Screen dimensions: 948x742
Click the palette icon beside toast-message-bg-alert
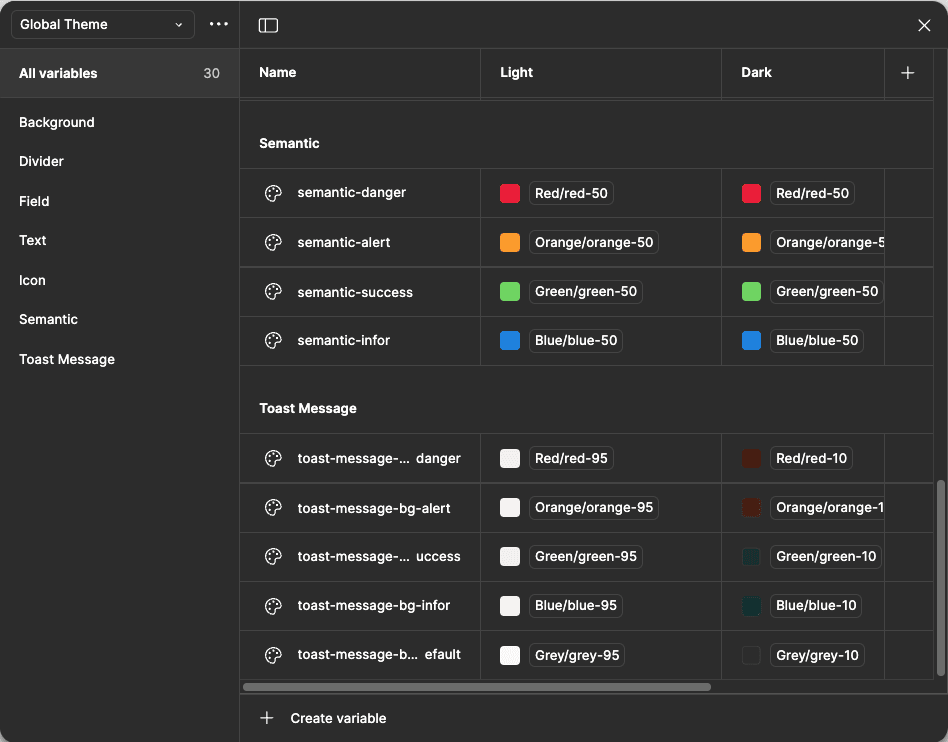[273, 507]
